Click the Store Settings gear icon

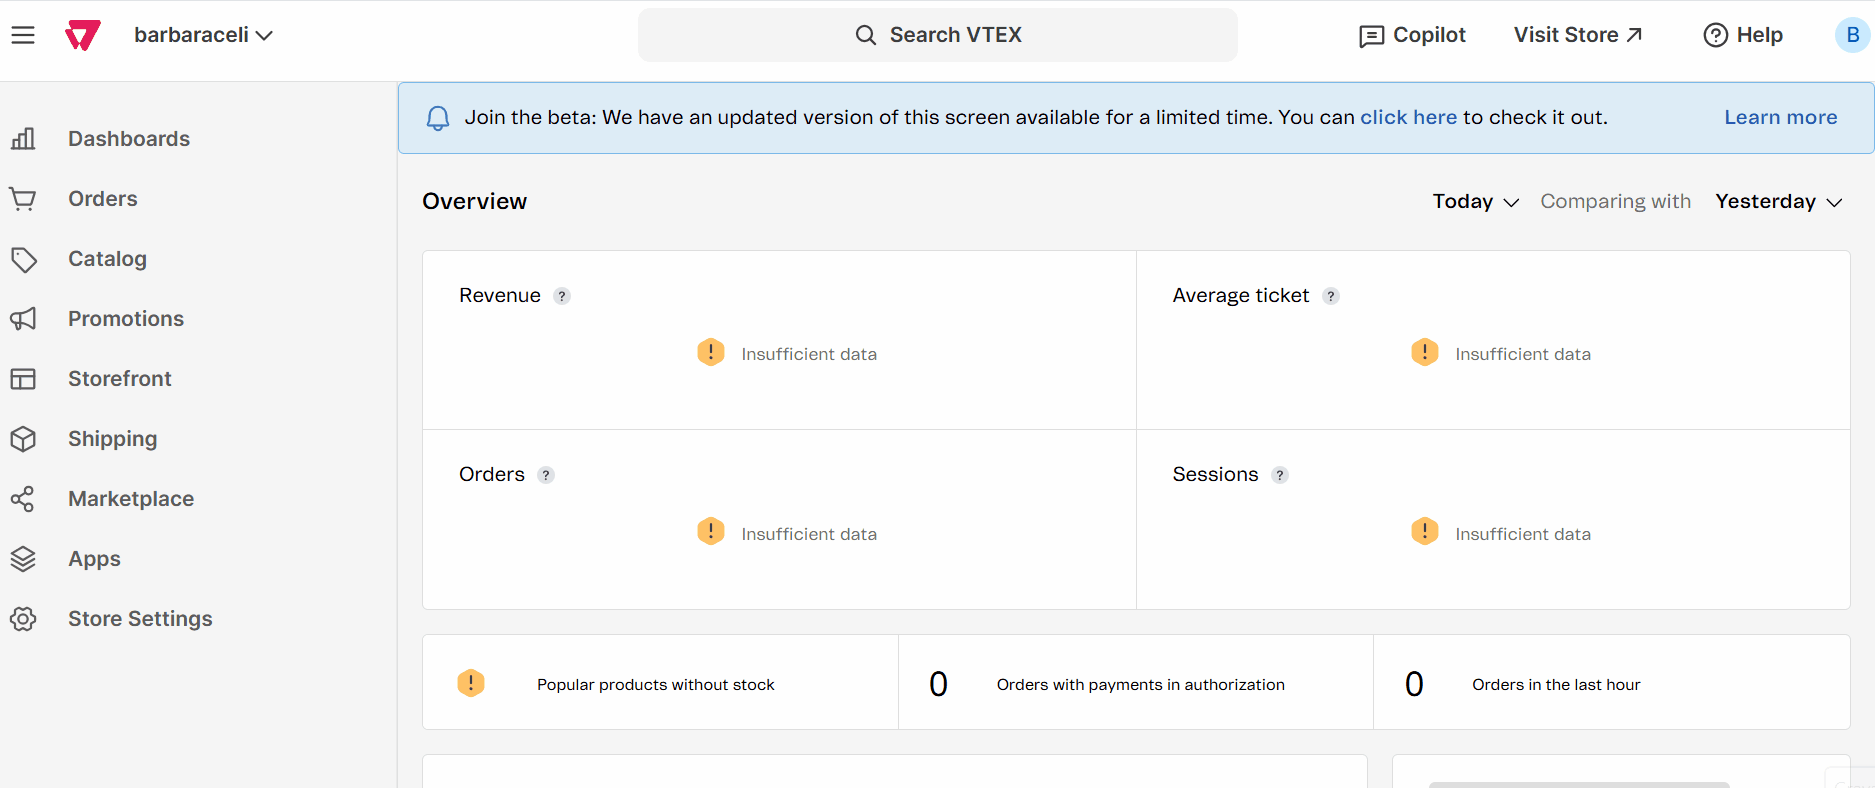[x=23, y=619]
